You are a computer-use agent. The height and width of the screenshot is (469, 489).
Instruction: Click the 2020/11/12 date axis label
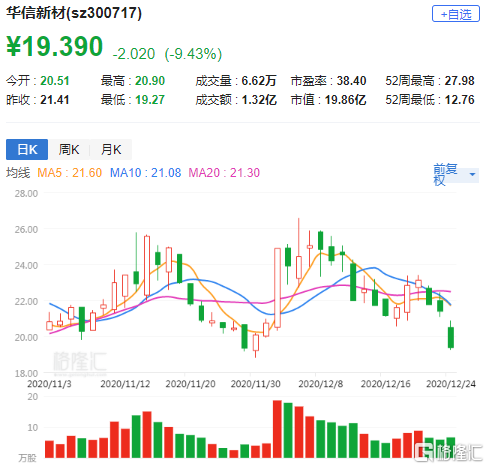[125, 384]
